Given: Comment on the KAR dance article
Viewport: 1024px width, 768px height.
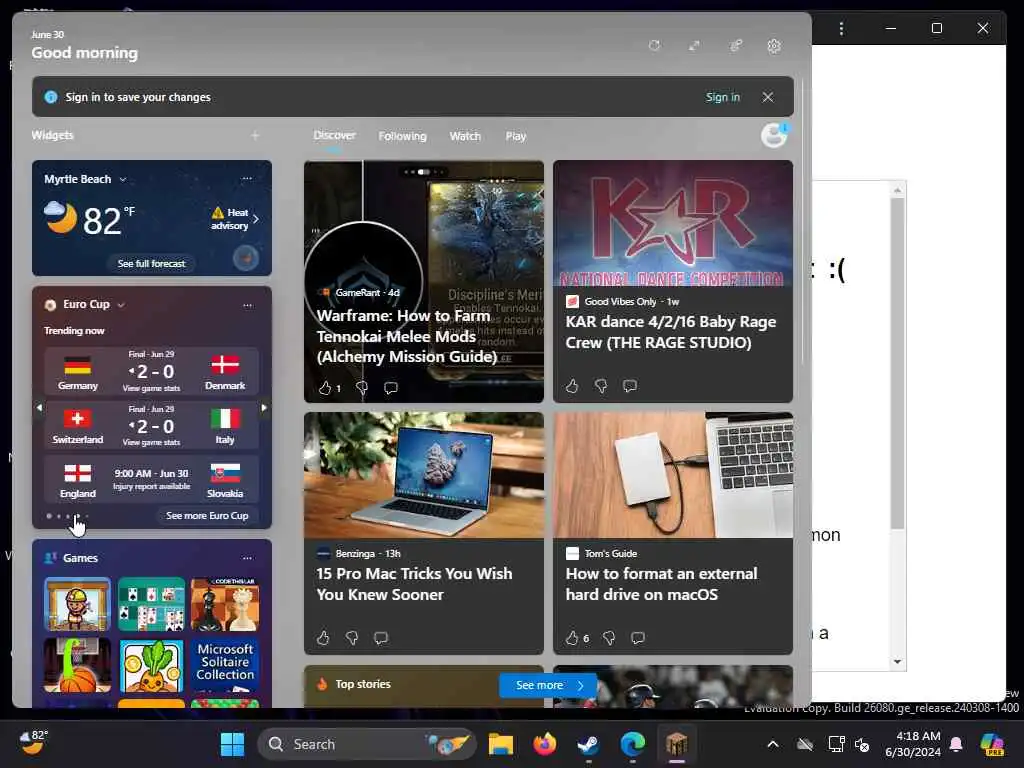Looking at the screenshot, I should [630, 386].
